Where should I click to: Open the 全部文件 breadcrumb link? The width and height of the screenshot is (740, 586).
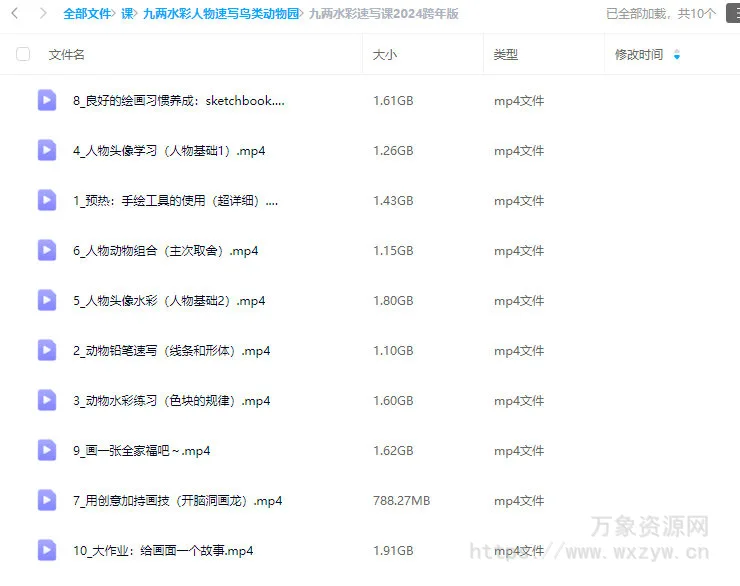[x=87, y=14]
